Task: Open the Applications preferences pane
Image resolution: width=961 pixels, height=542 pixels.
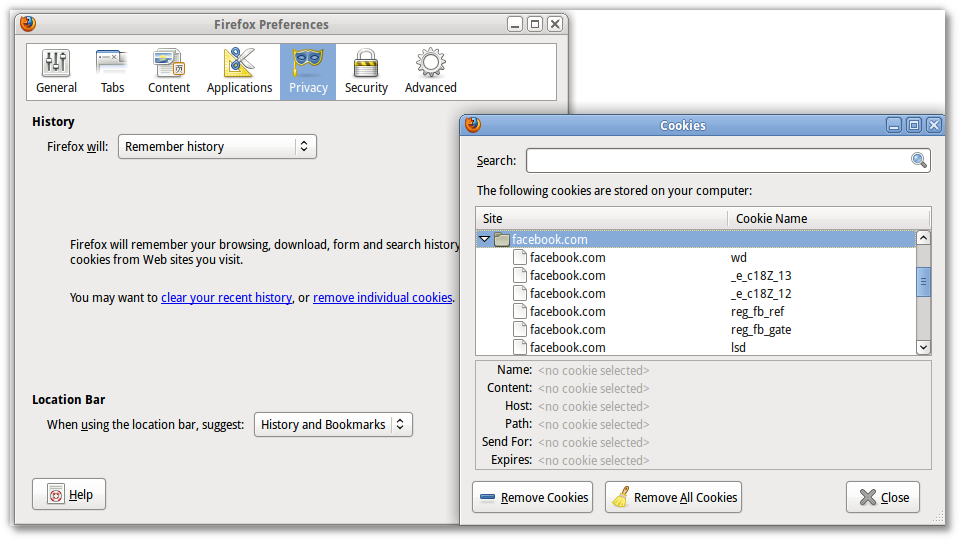Action: pos(239,72)
